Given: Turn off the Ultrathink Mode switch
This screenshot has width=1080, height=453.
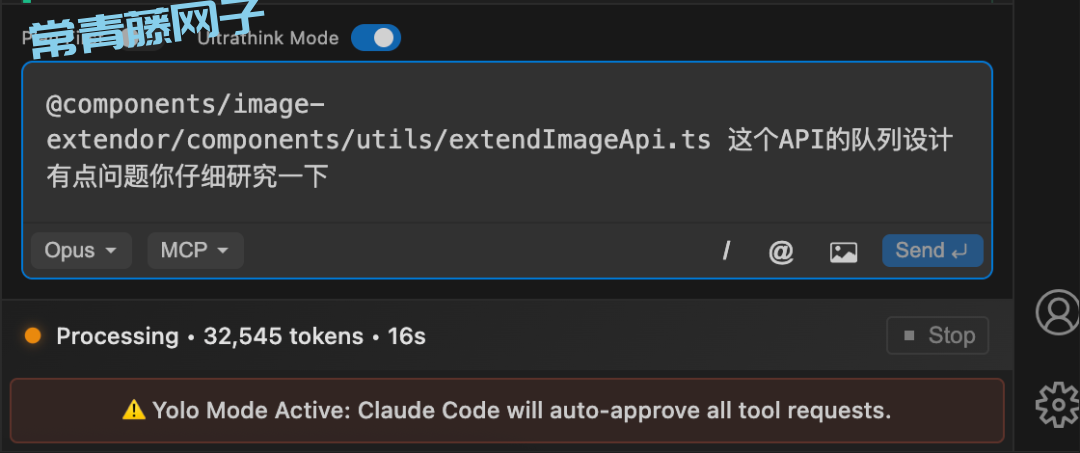Looking at the screenshot, I should pos(375,38).
